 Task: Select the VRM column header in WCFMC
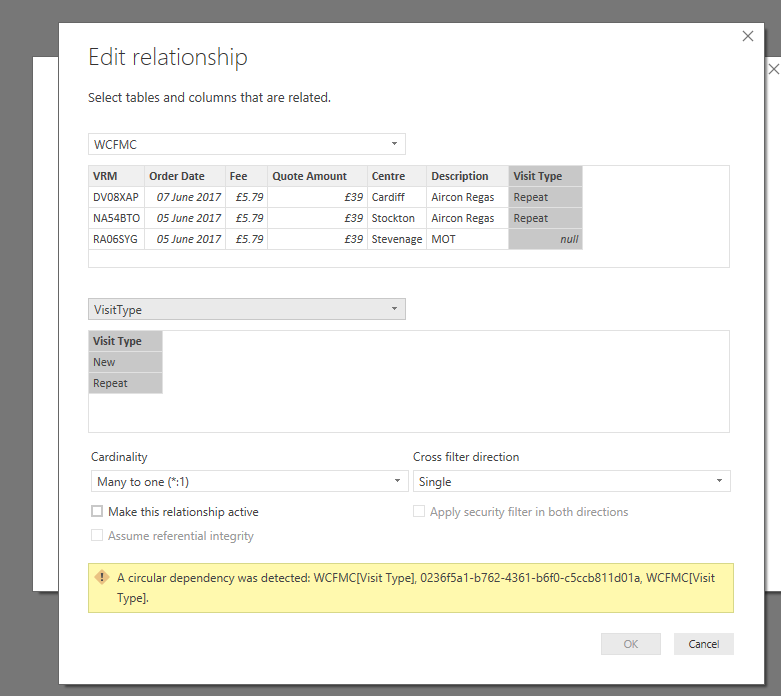[117, 176]
